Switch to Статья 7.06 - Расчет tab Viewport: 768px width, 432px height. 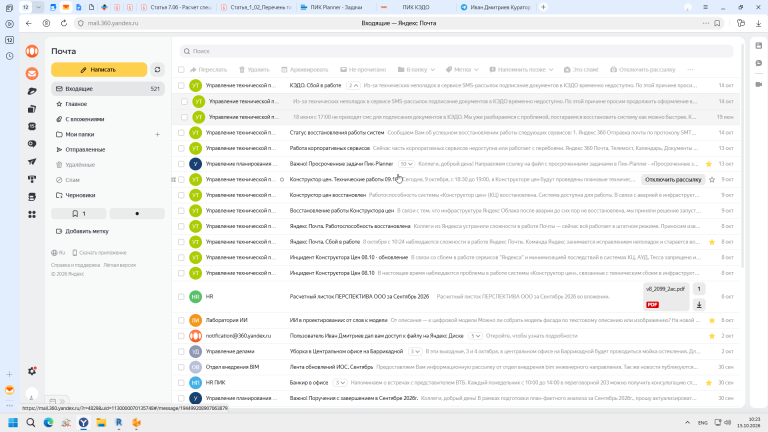[x=175, y=7]
